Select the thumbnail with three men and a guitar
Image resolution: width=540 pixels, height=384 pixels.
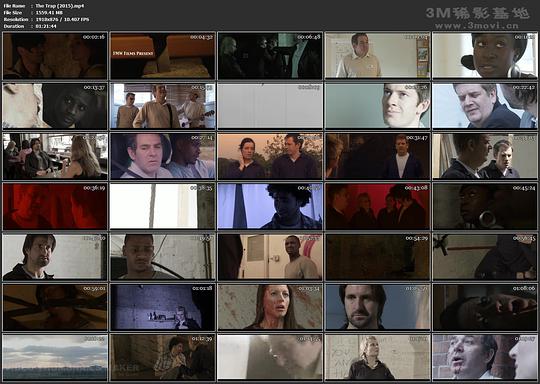coord(163,106)
